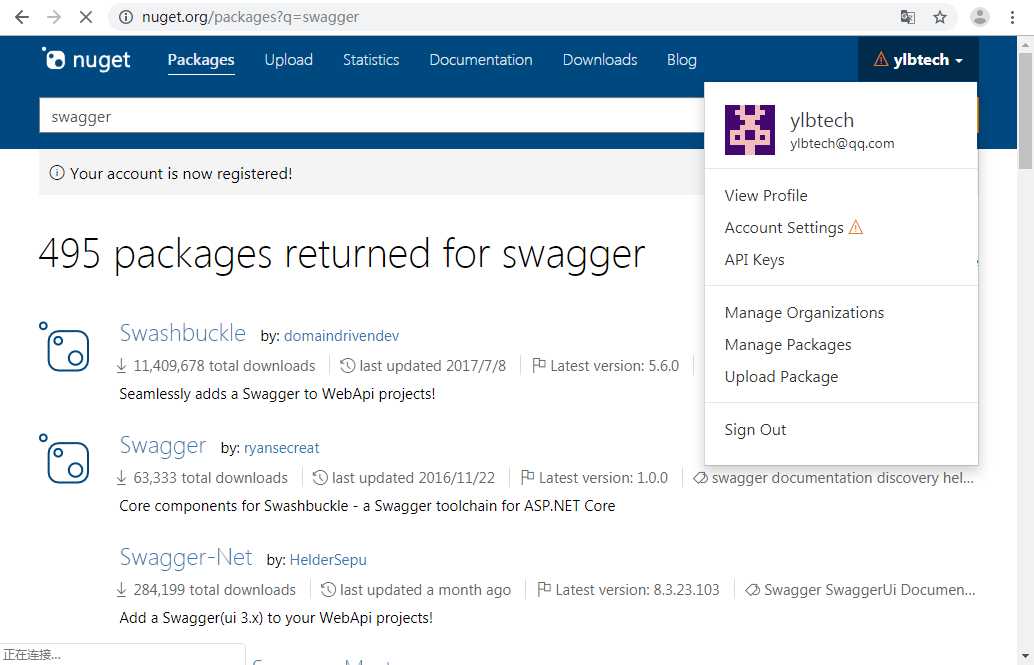Go back with the browser back arrow
The width and height of the screenshot is (1034, 665).
(x=22, y=17)
